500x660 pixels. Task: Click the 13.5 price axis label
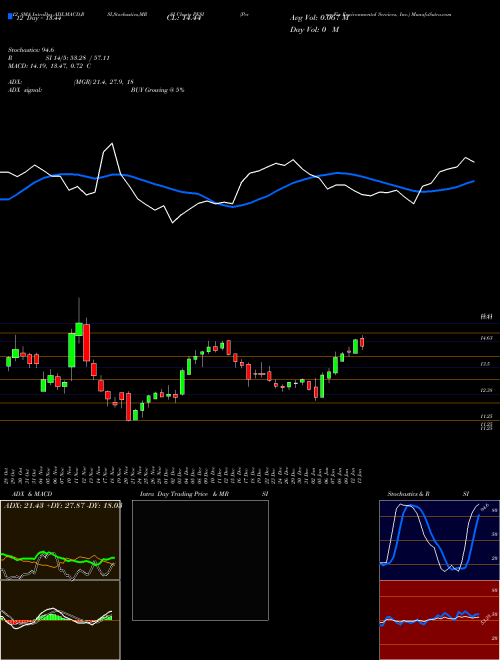pyautogui.click(x=486, y=364)
